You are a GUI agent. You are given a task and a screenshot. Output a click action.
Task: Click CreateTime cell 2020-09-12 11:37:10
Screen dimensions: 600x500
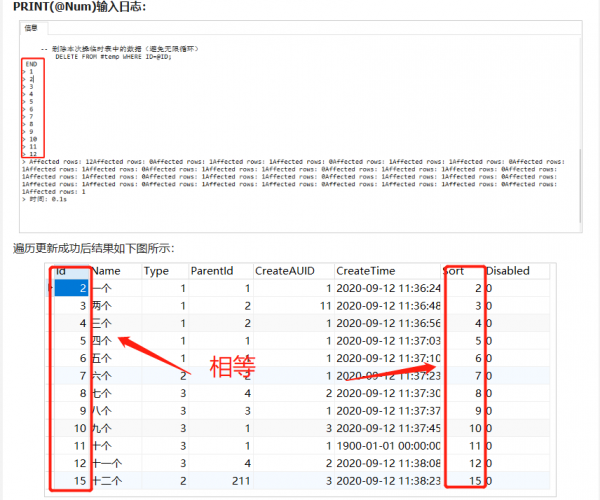pos(388,358)
